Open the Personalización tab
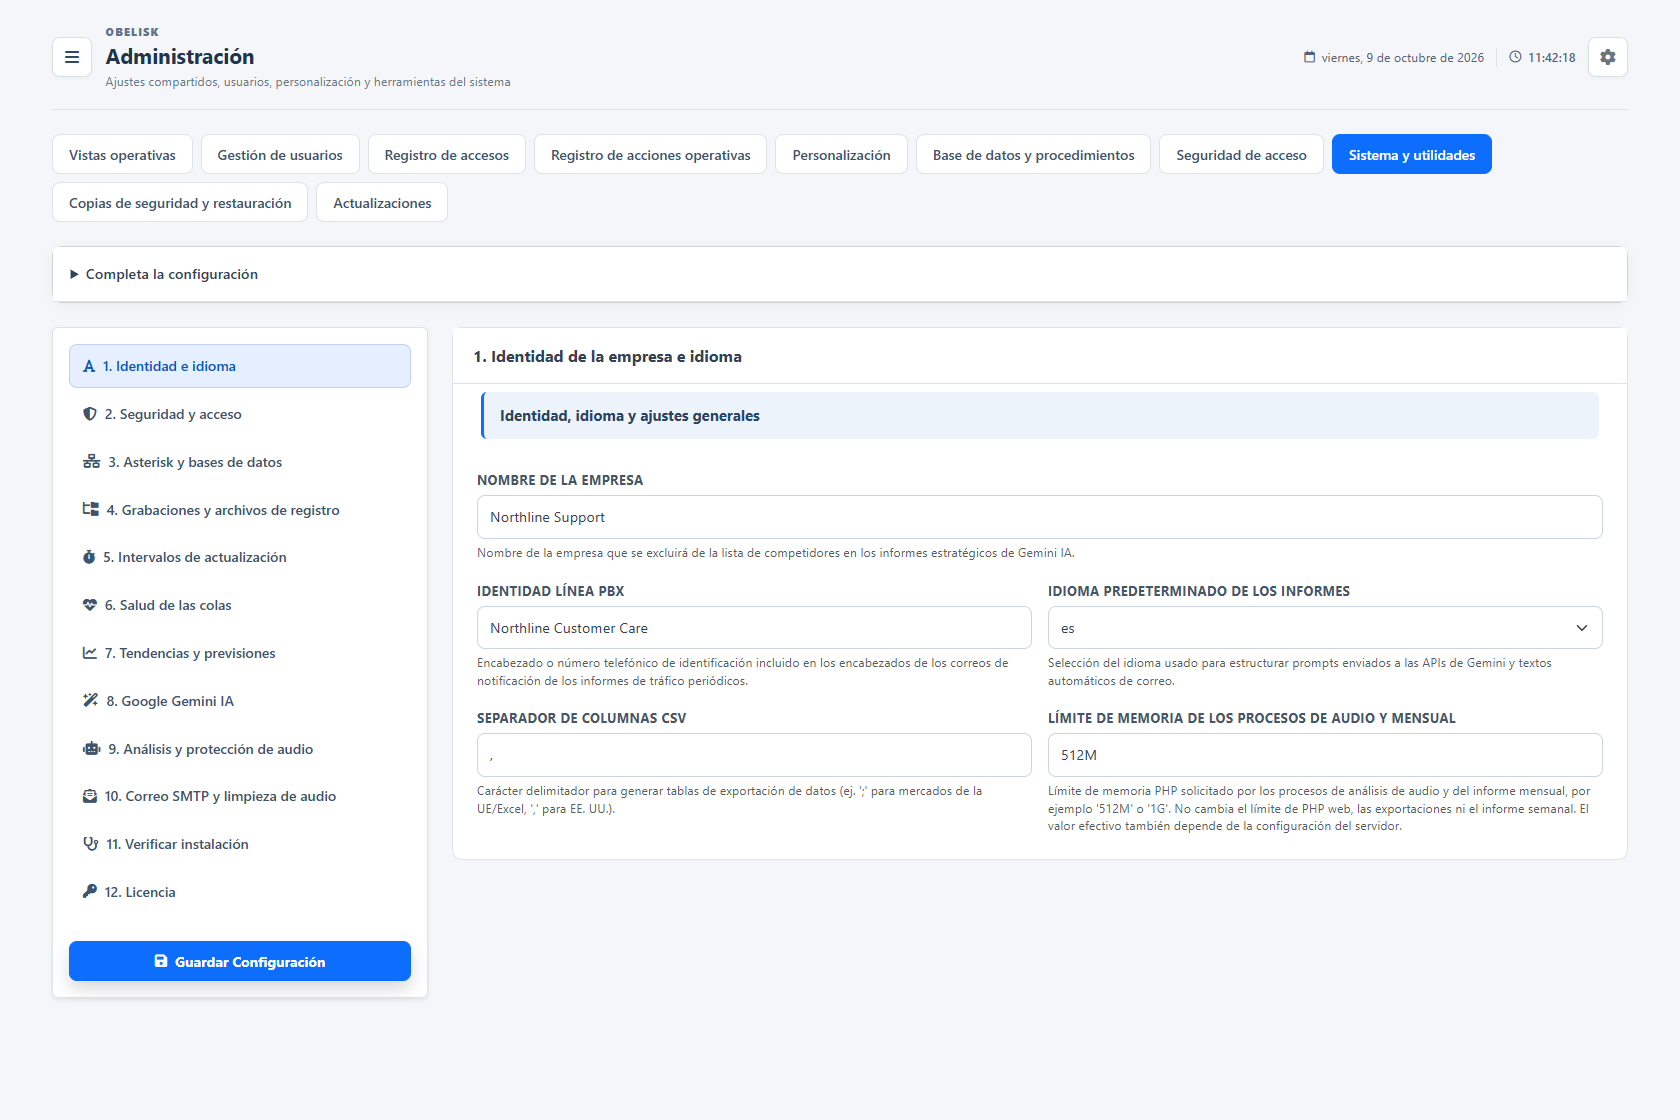This screenshot has width=1680, height=1120. click(841, 155)
